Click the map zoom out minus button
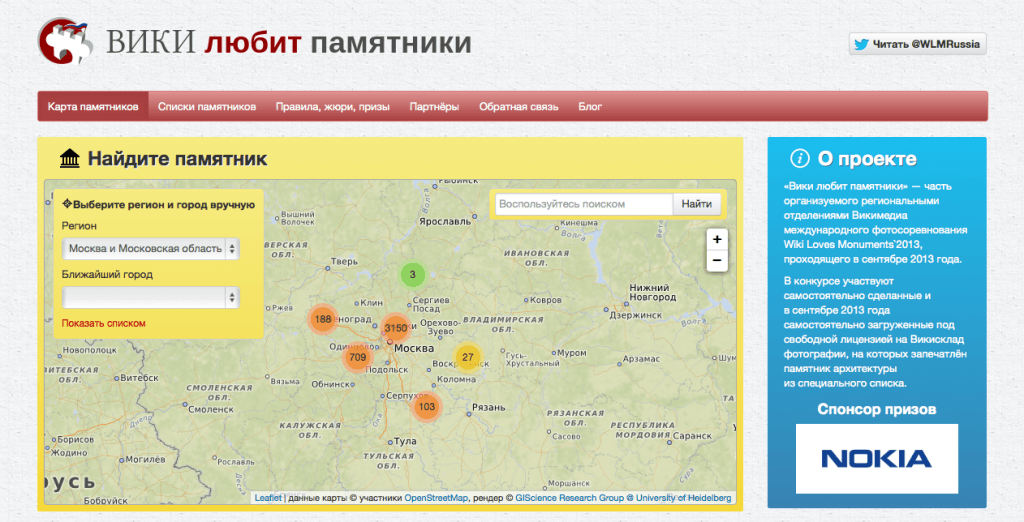 (716, 261)
